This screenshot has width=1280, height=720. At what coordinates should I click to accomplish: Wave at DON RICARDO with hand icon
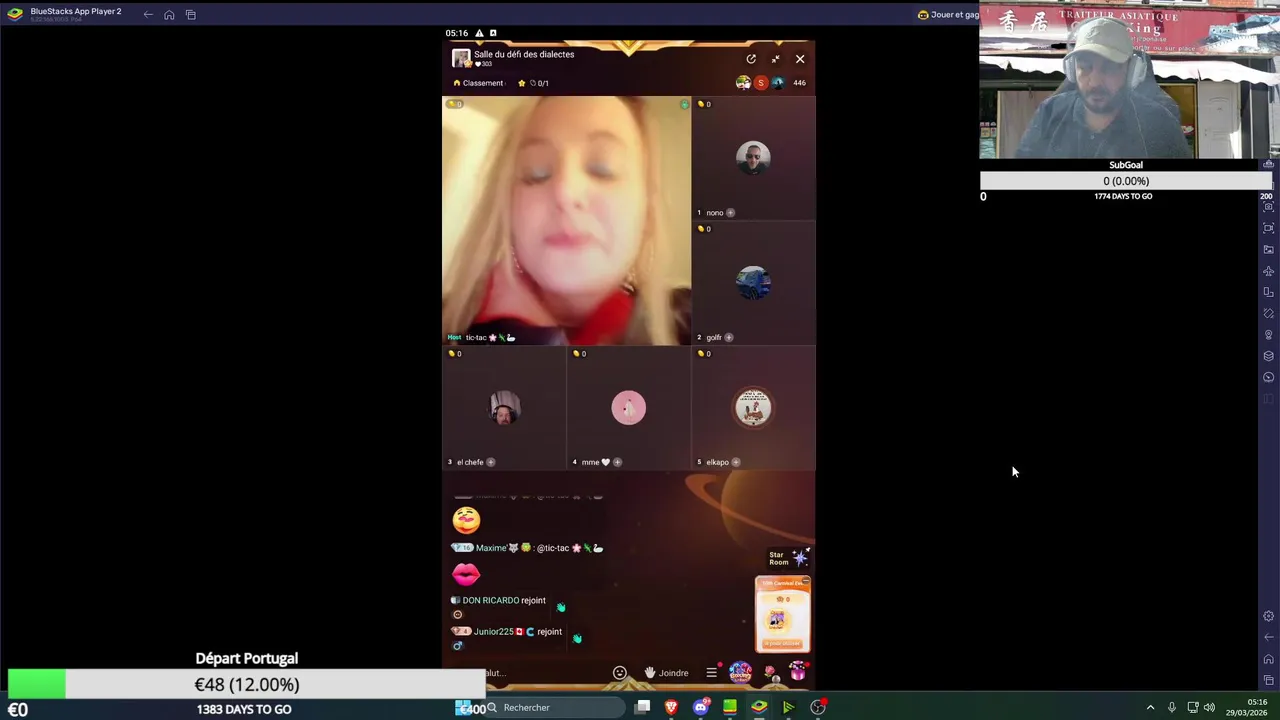tap(560, 607)
